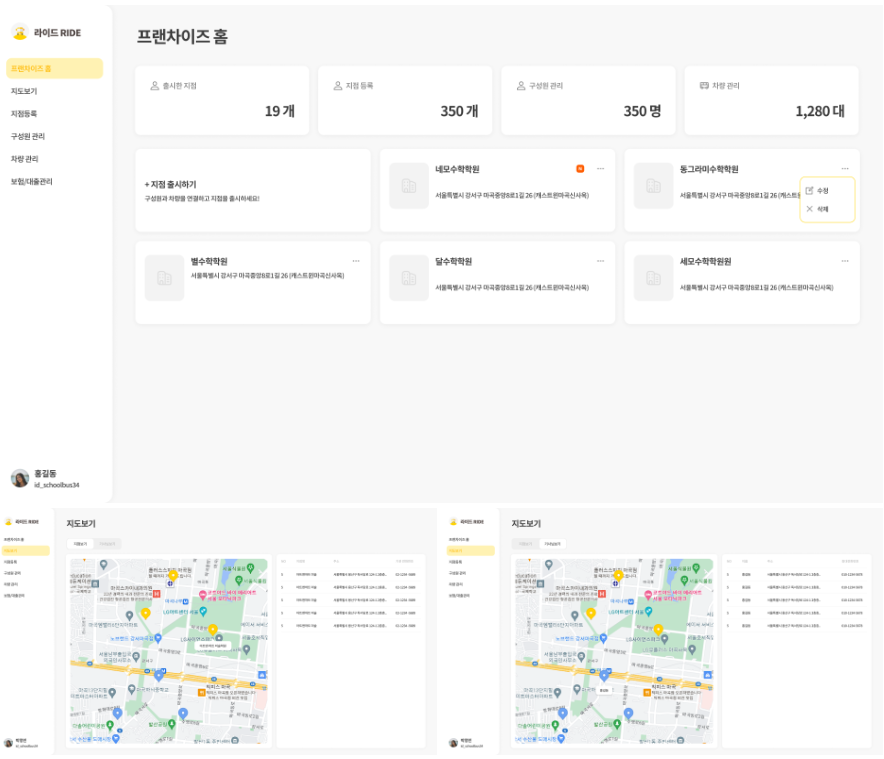
Task: Click the building thumbnail of 별수학학원
Action: click(164, 277)
